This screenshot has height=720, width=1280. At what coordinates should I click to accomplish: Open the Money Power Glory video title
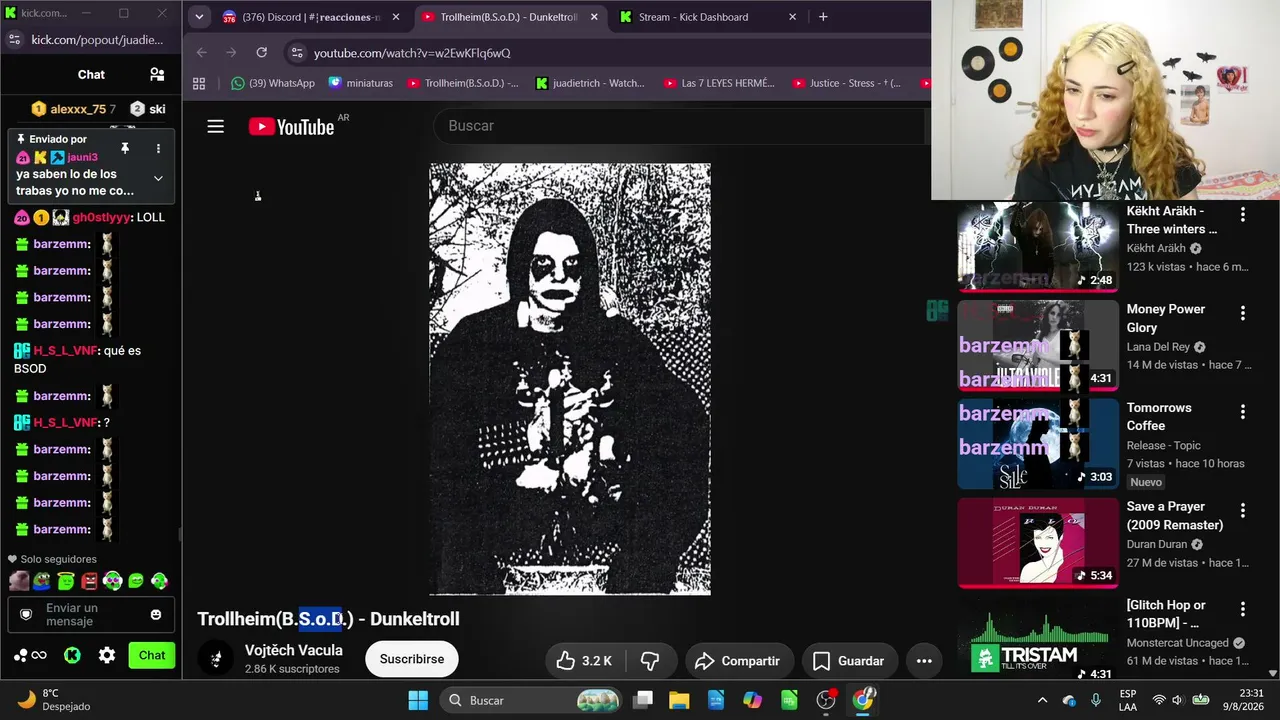[x=1166, y=318]
